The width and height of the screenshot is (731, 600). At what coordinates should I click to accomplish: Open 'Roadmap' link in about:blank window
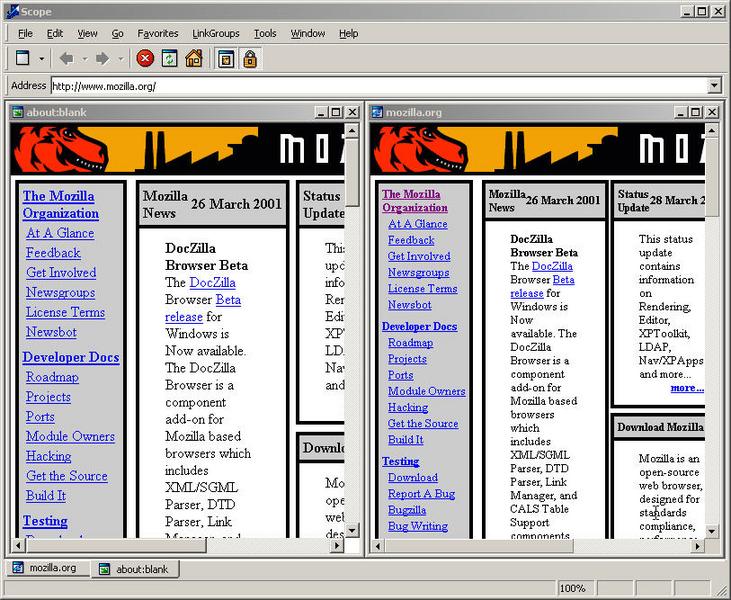tap(52, 377)
